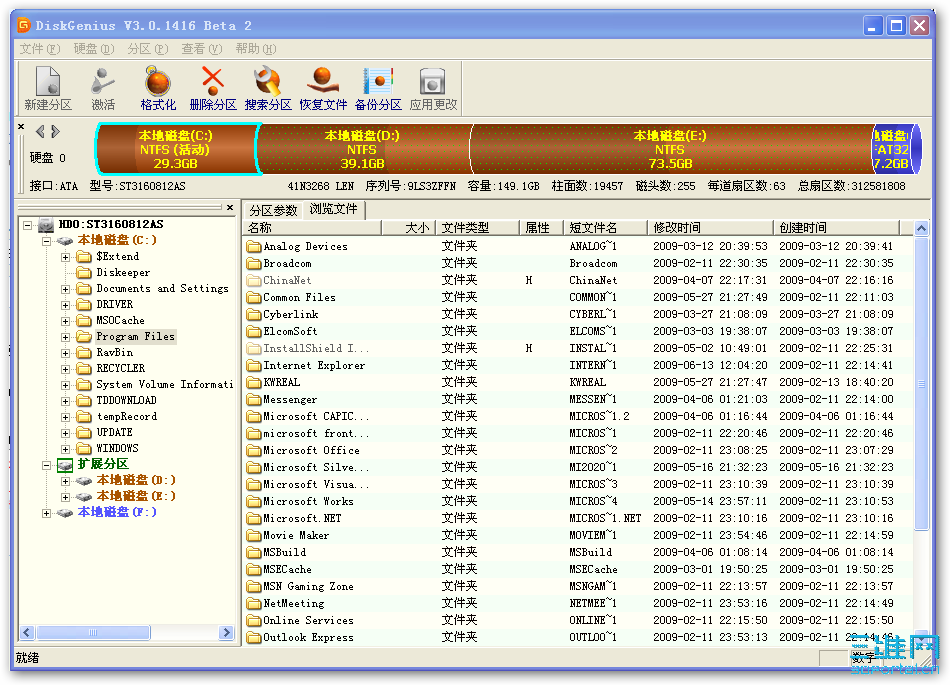Expand the $Extend folder node
The height and width of the screenshot is (685, 950).
point(65,257)
